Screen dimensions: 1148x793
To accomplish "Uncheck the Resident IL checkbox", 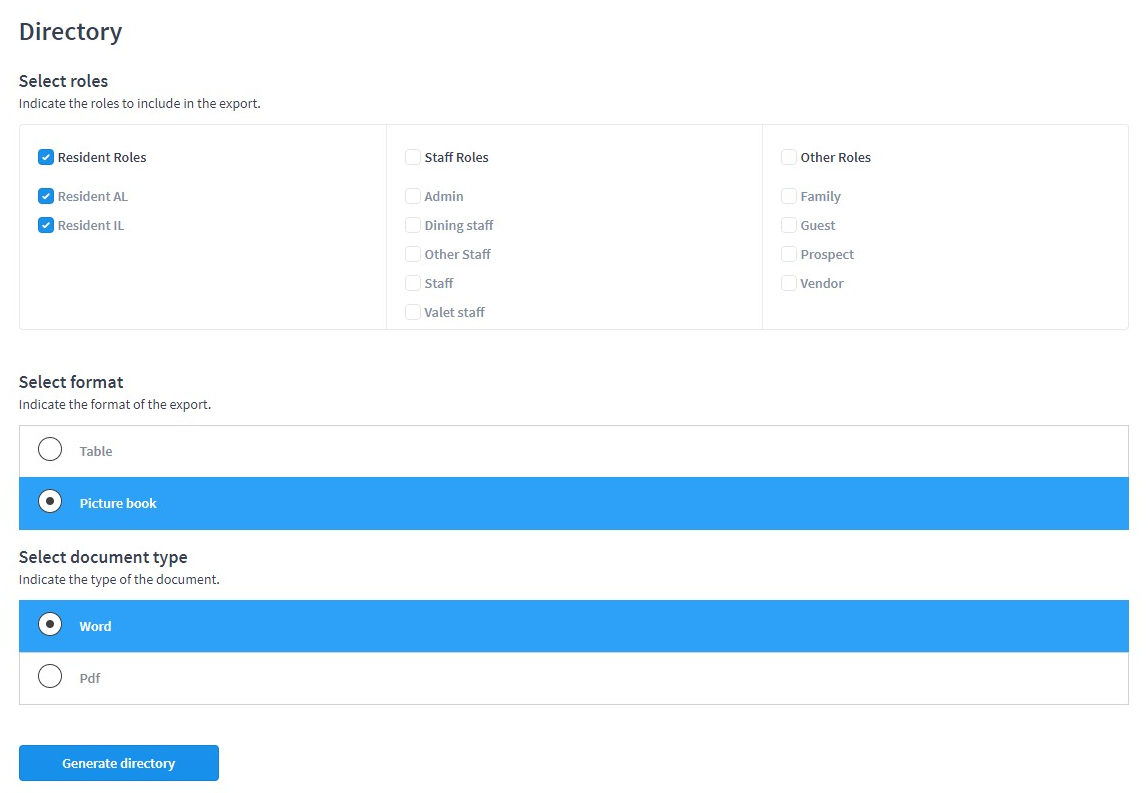I will [x=45, y=226].
